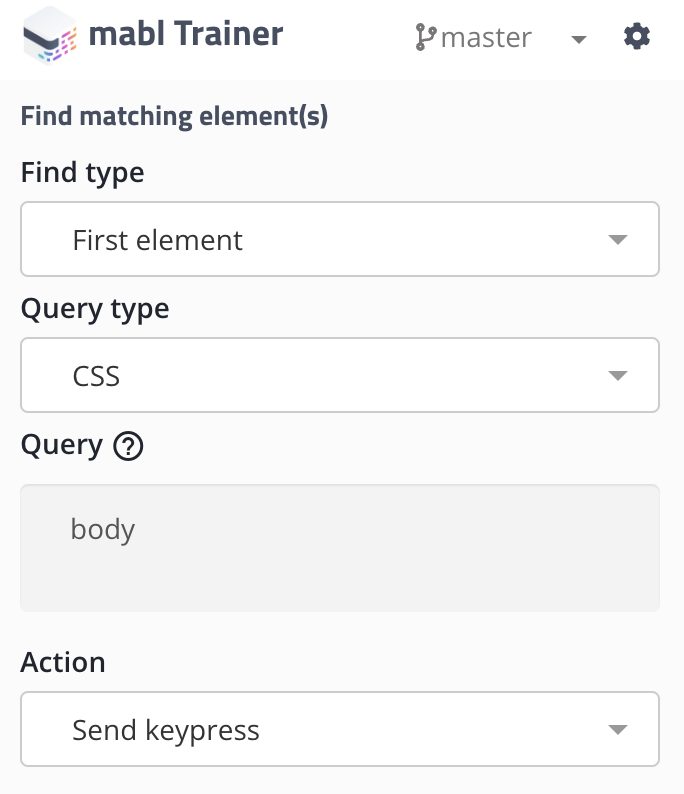The width and height of the screenshot is (684, 794).
Task: Open the Query help question mark
Action: pos(129,446)
